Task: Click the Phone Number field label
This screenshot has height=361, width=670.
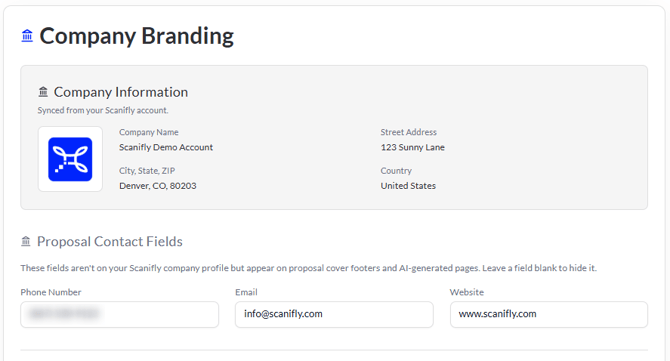Action: 51,292
